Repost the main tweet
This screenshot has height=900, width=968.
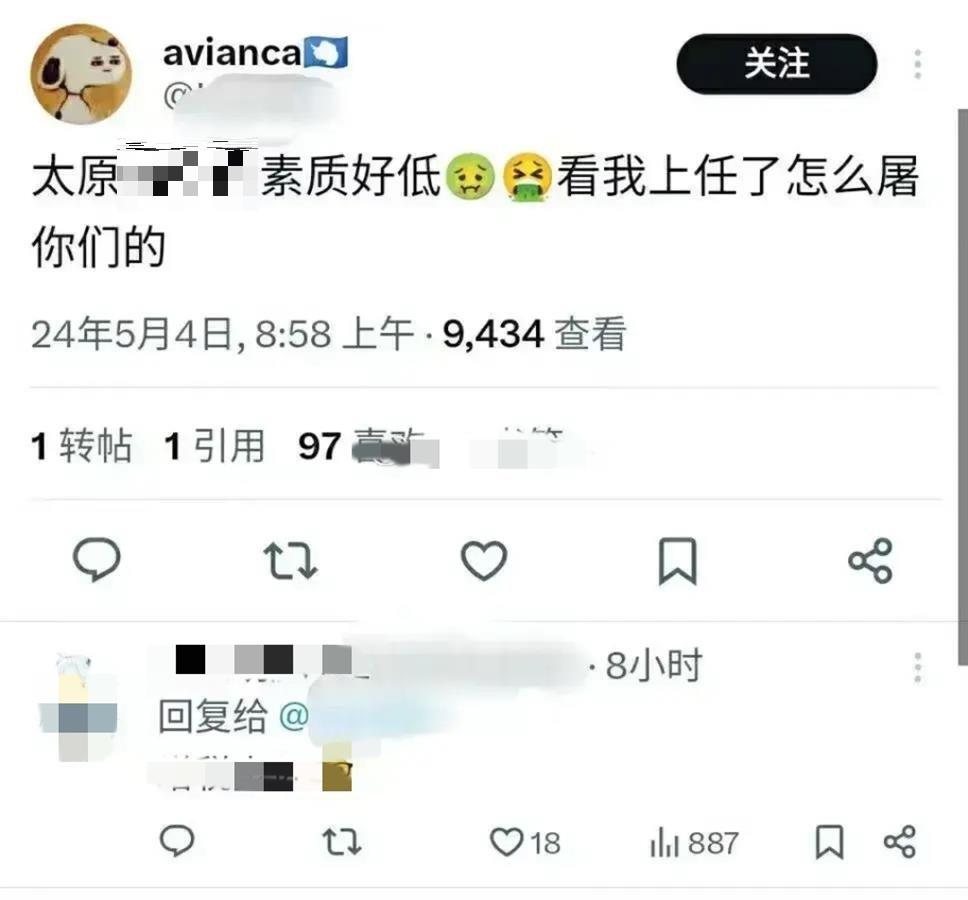[290, 560]
